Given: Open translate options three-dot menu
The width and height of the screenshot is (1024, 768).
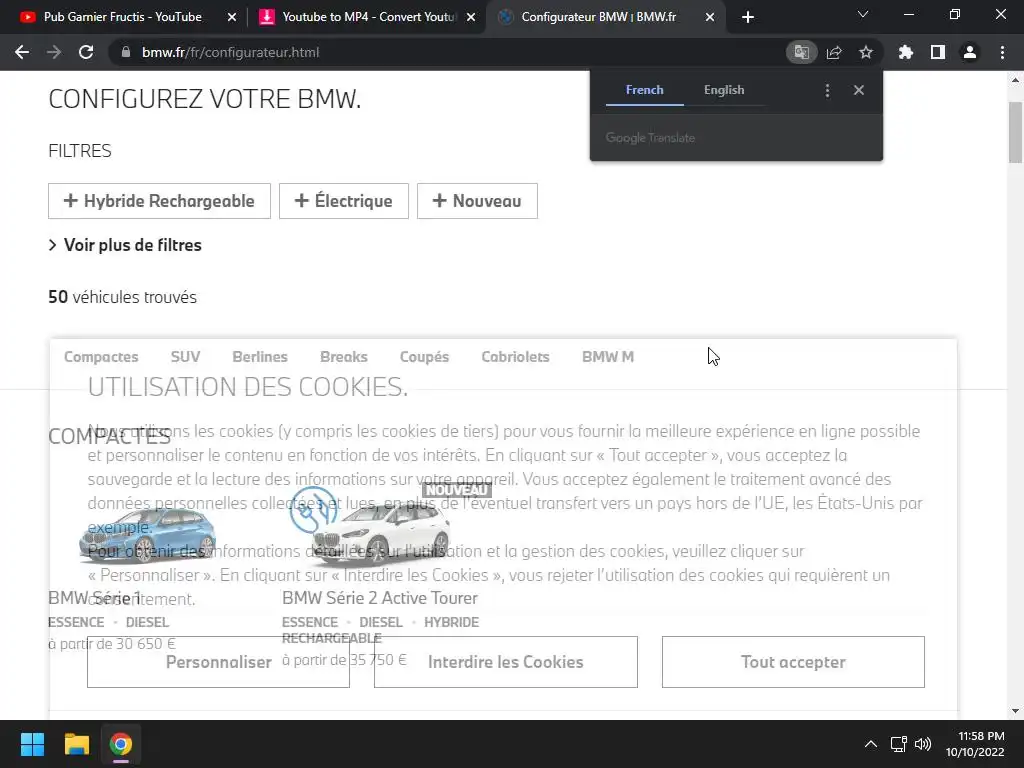Looking at the screenshot, I should [x=827, y=91].
